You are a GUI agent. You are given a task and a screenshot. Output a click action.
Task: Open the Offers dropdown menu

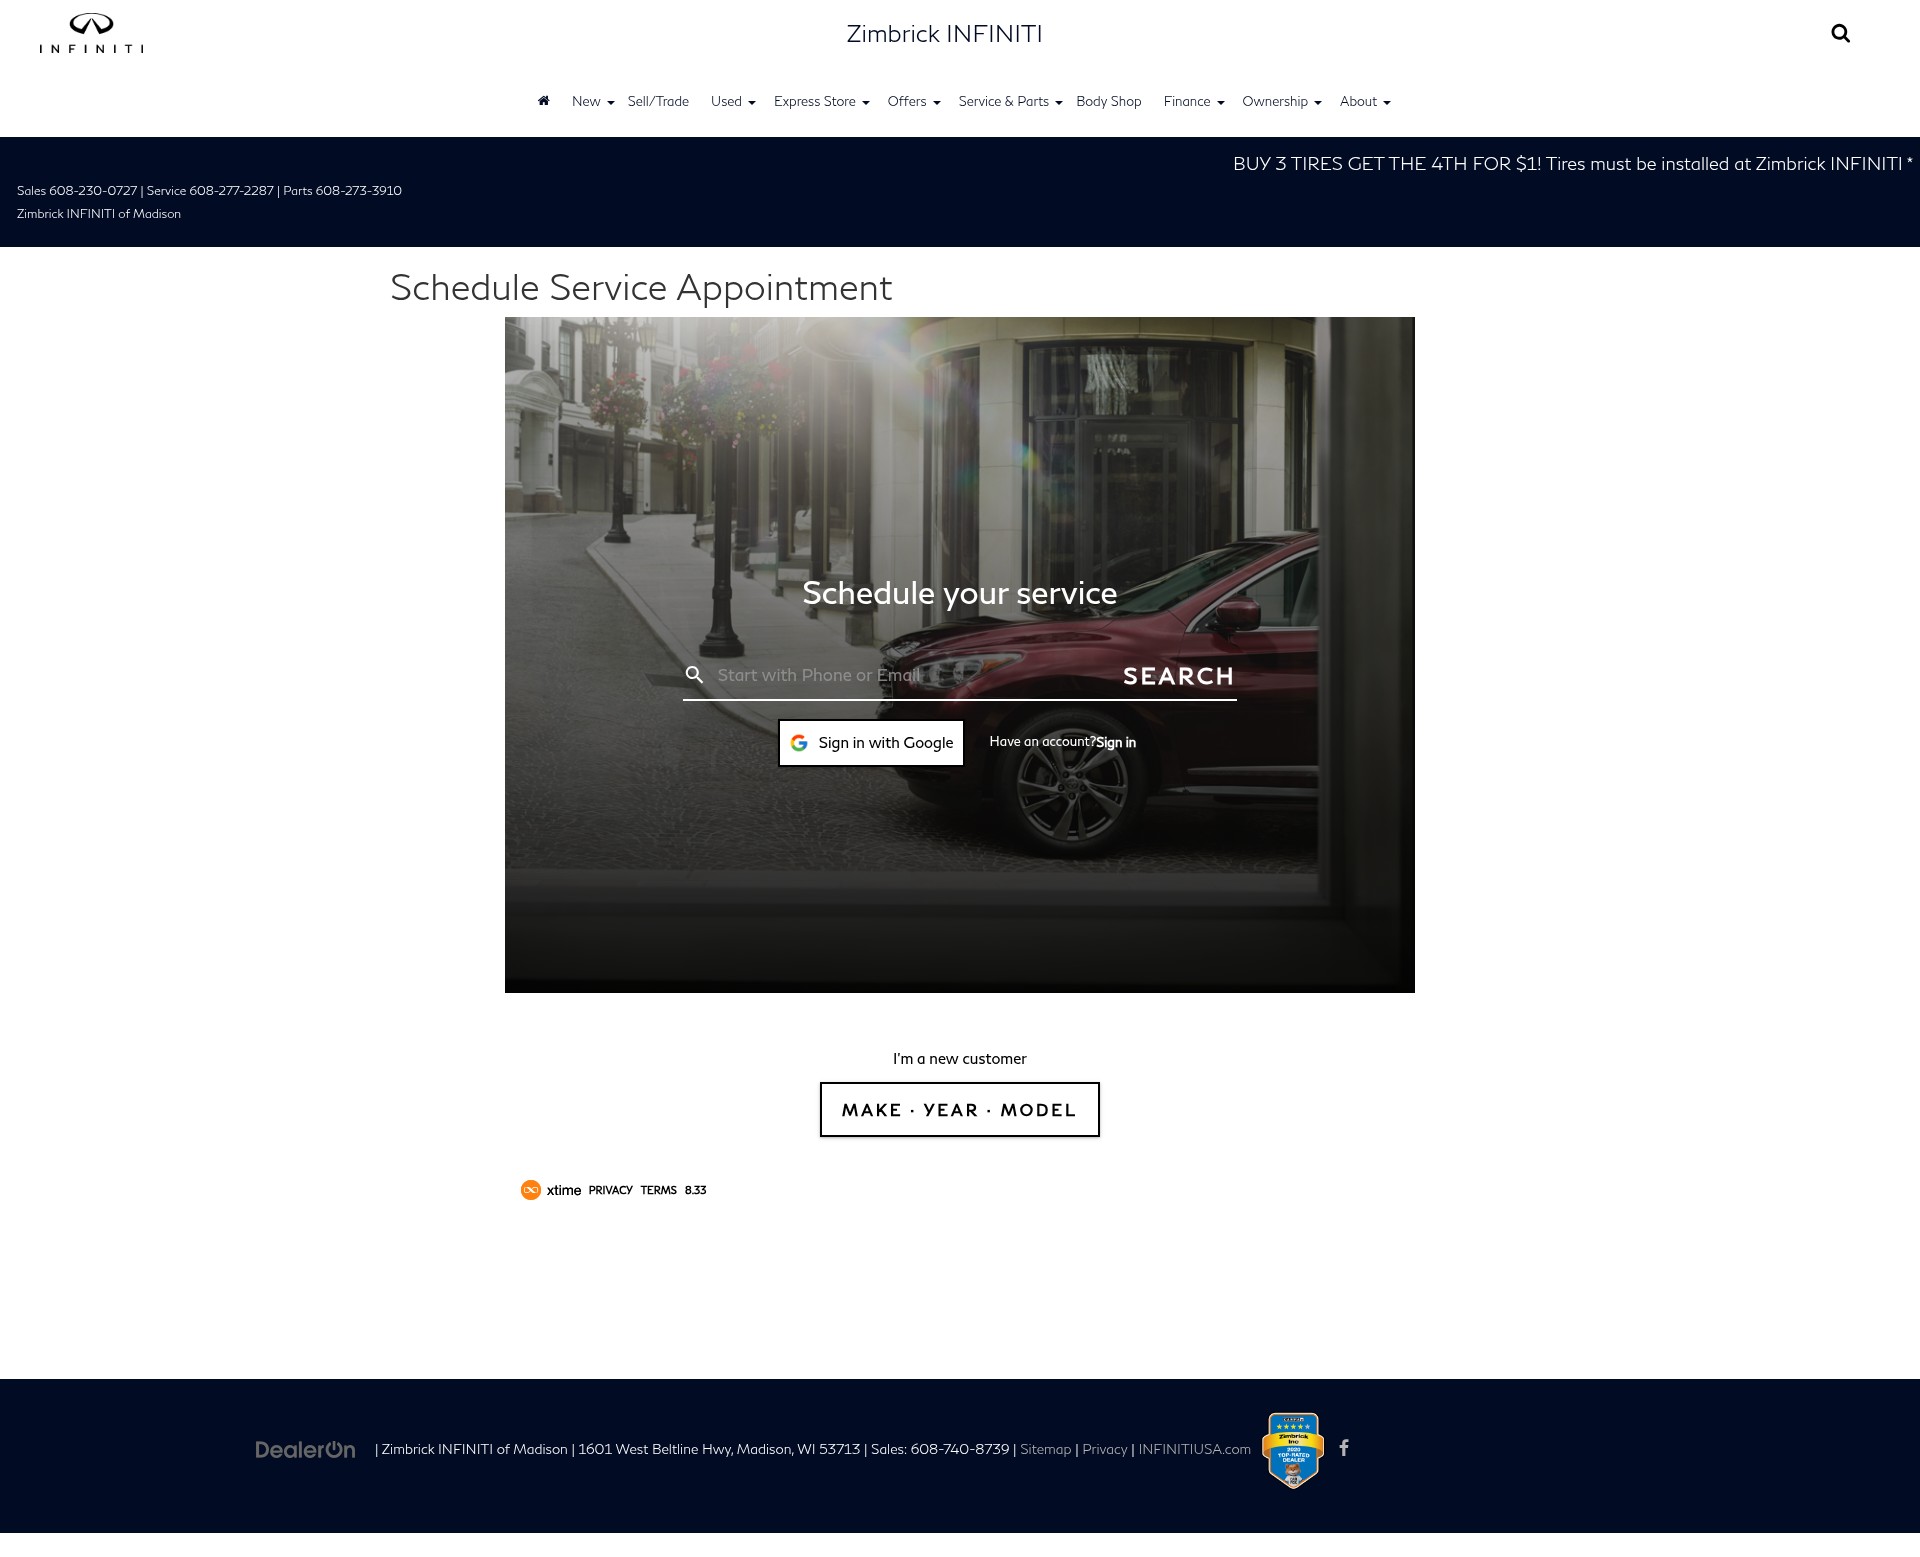913,102
